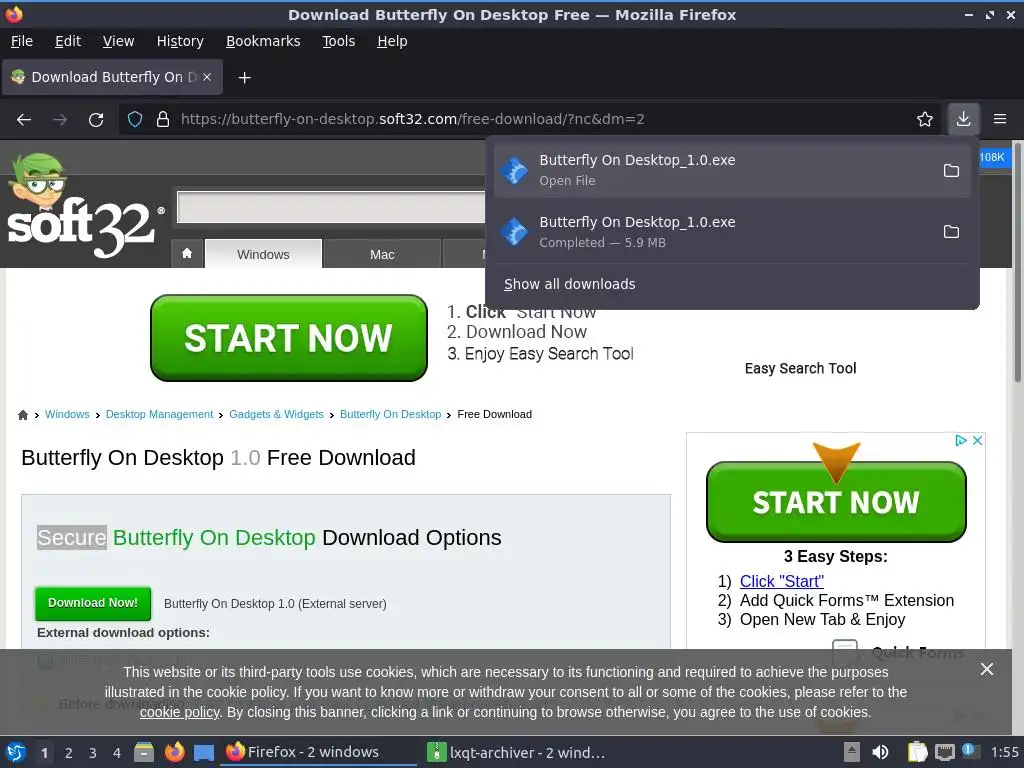This screenshot has width=1024, height=768.
Task: Show first Butterfly download in folder
Action: 952,170
